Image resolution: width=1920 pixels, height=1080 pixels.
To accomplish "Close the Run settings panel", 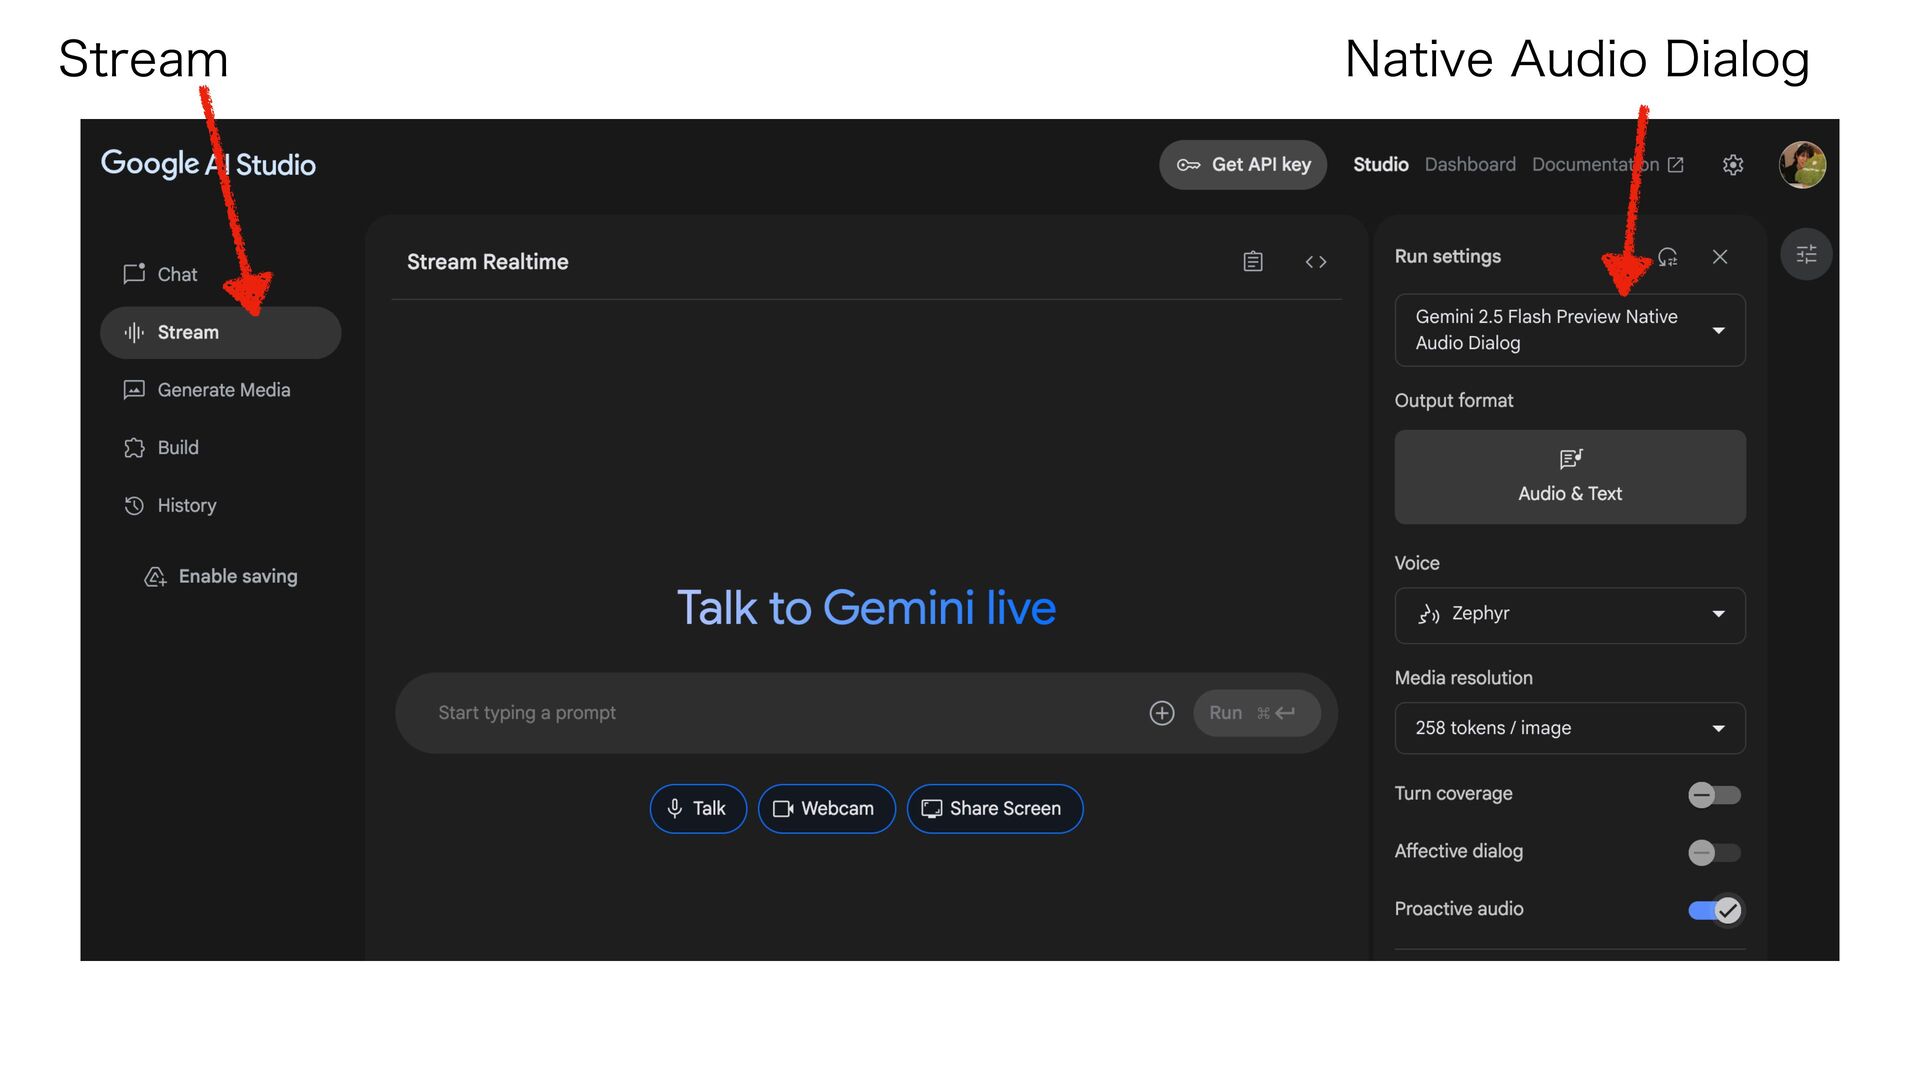I will point(1720,257).
